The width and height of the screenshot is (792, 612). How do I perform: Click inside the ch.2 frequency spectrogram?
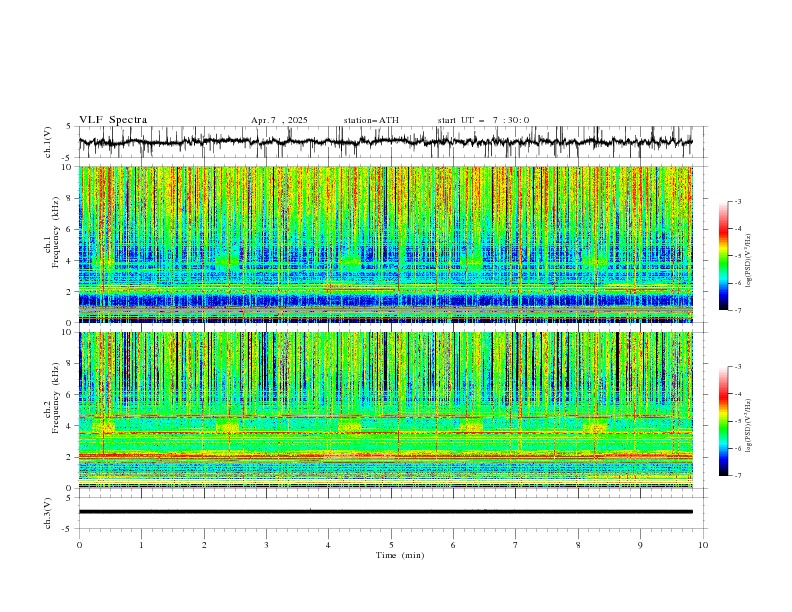(386, 410)
